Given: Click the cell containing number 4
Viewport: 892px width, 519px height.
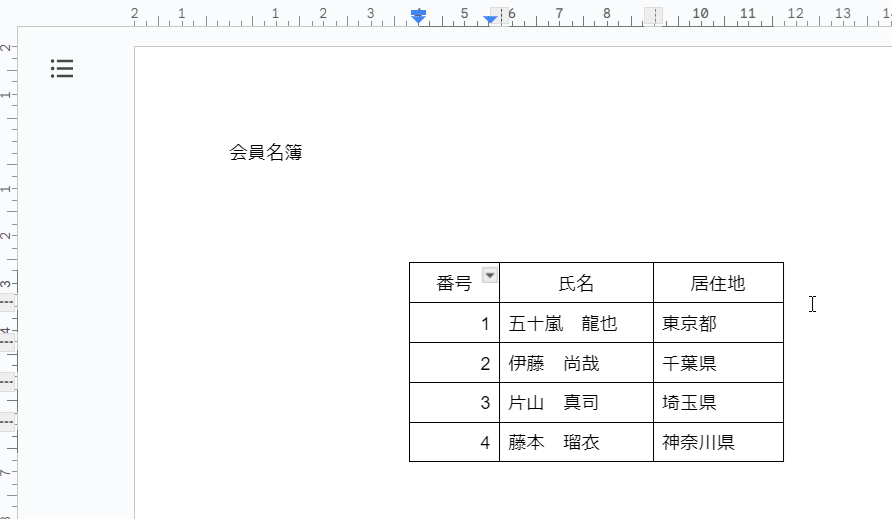Looking at the screenshot, I should pos(454,442).
